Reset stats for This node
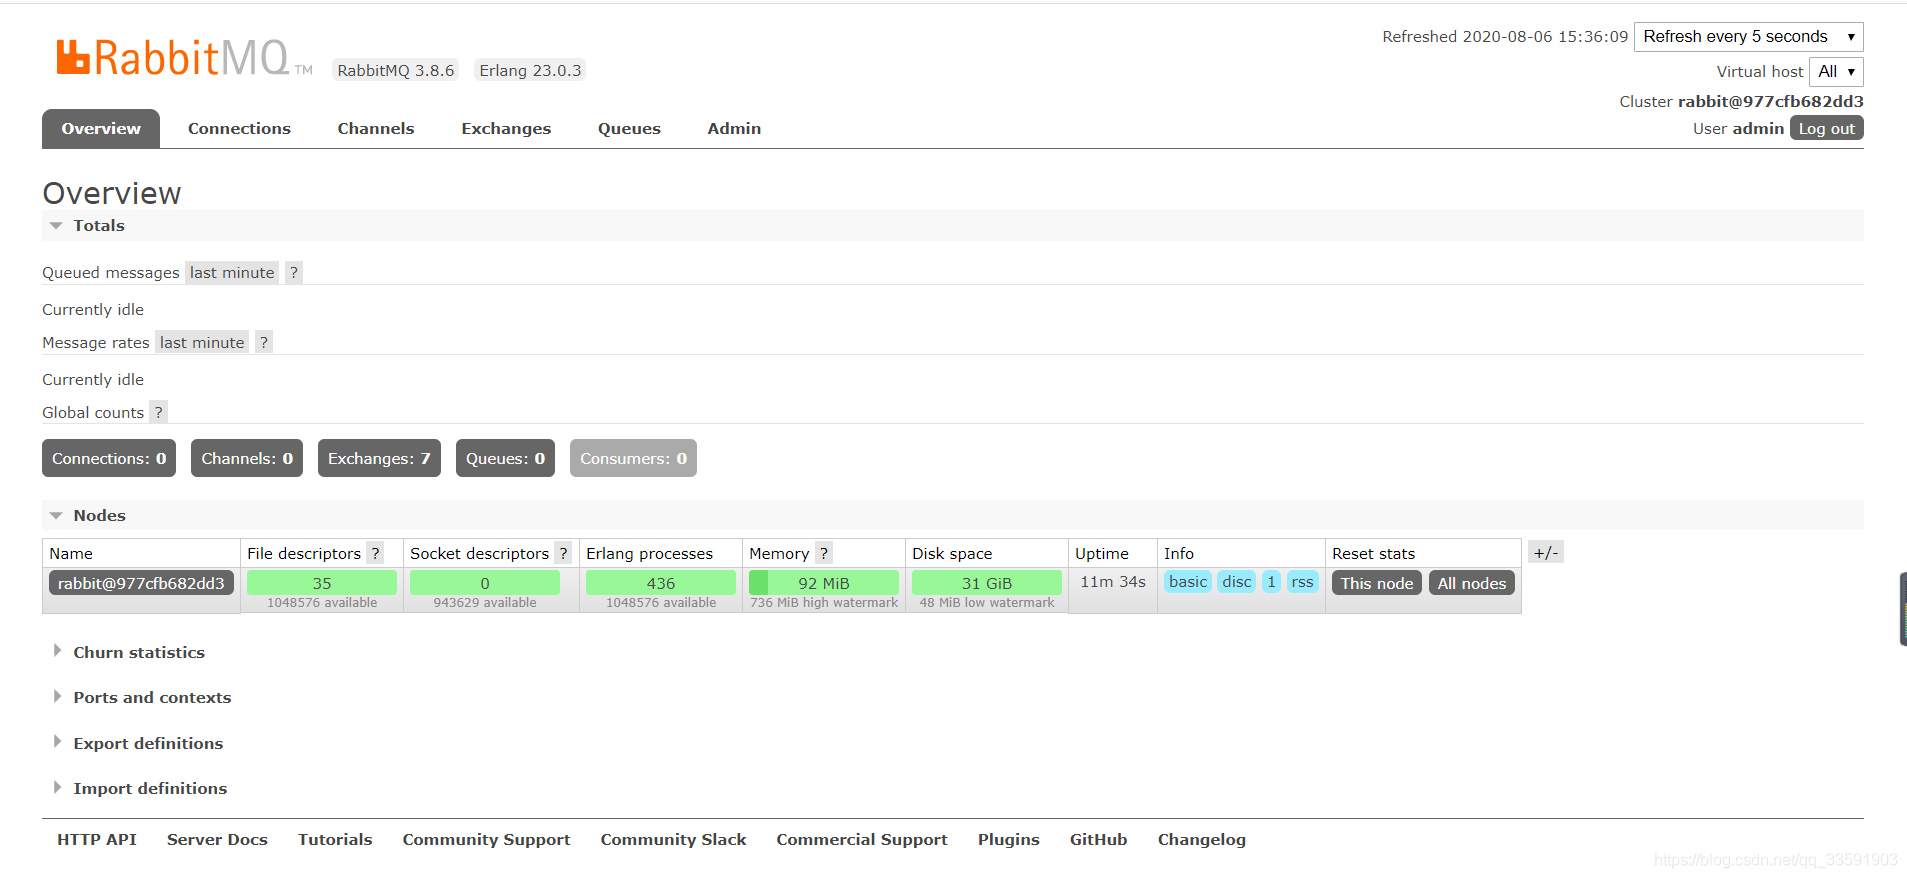 [x=1376, y=583]
